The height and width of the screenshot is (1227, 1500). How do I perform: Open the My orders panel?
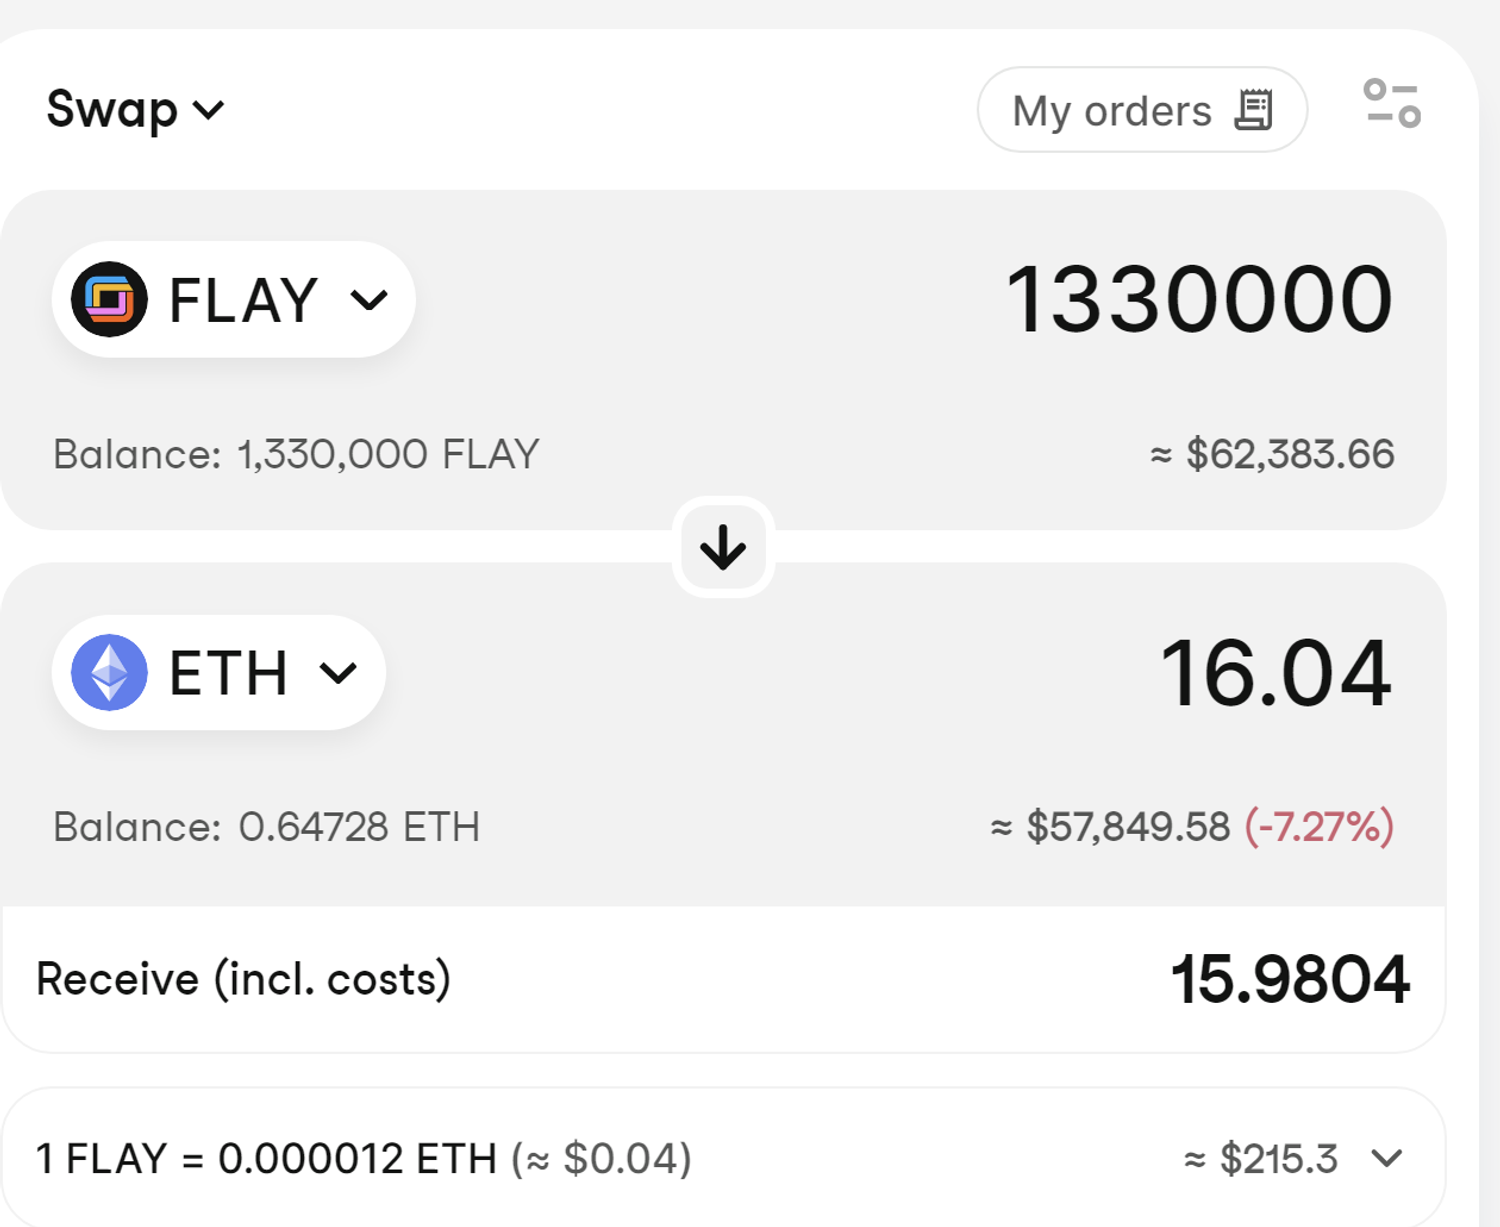coord(1141,110)
